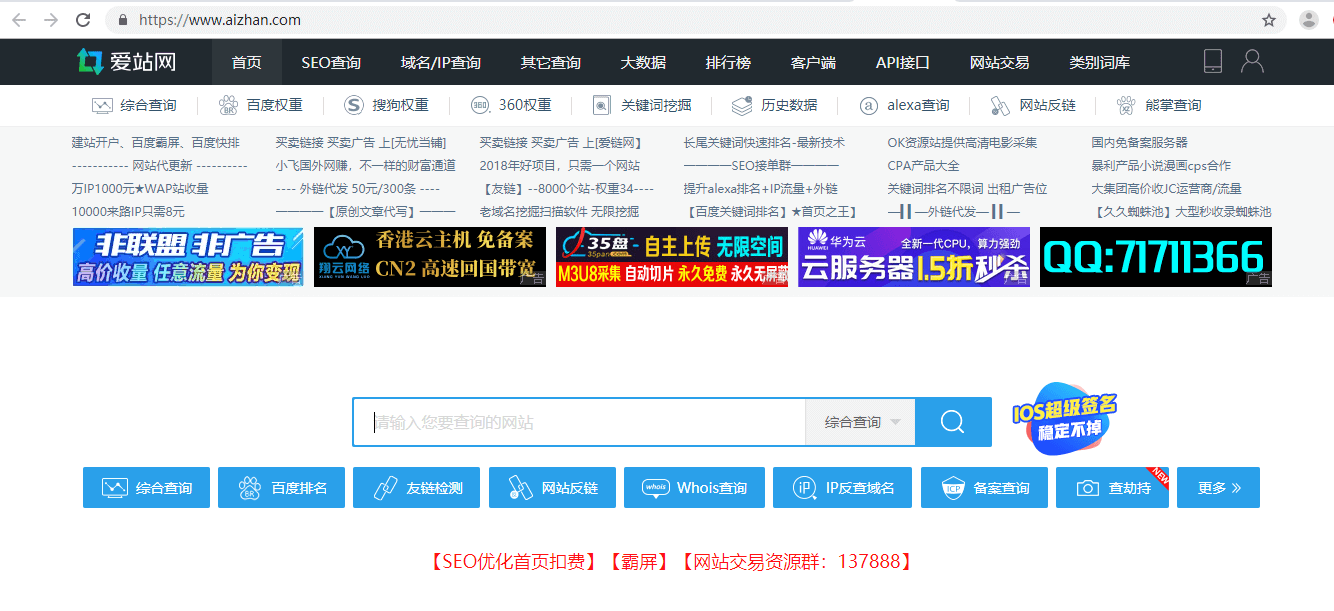
Task: Open the 非联盟 非广告 banner ad
Action: pos(188,257)
